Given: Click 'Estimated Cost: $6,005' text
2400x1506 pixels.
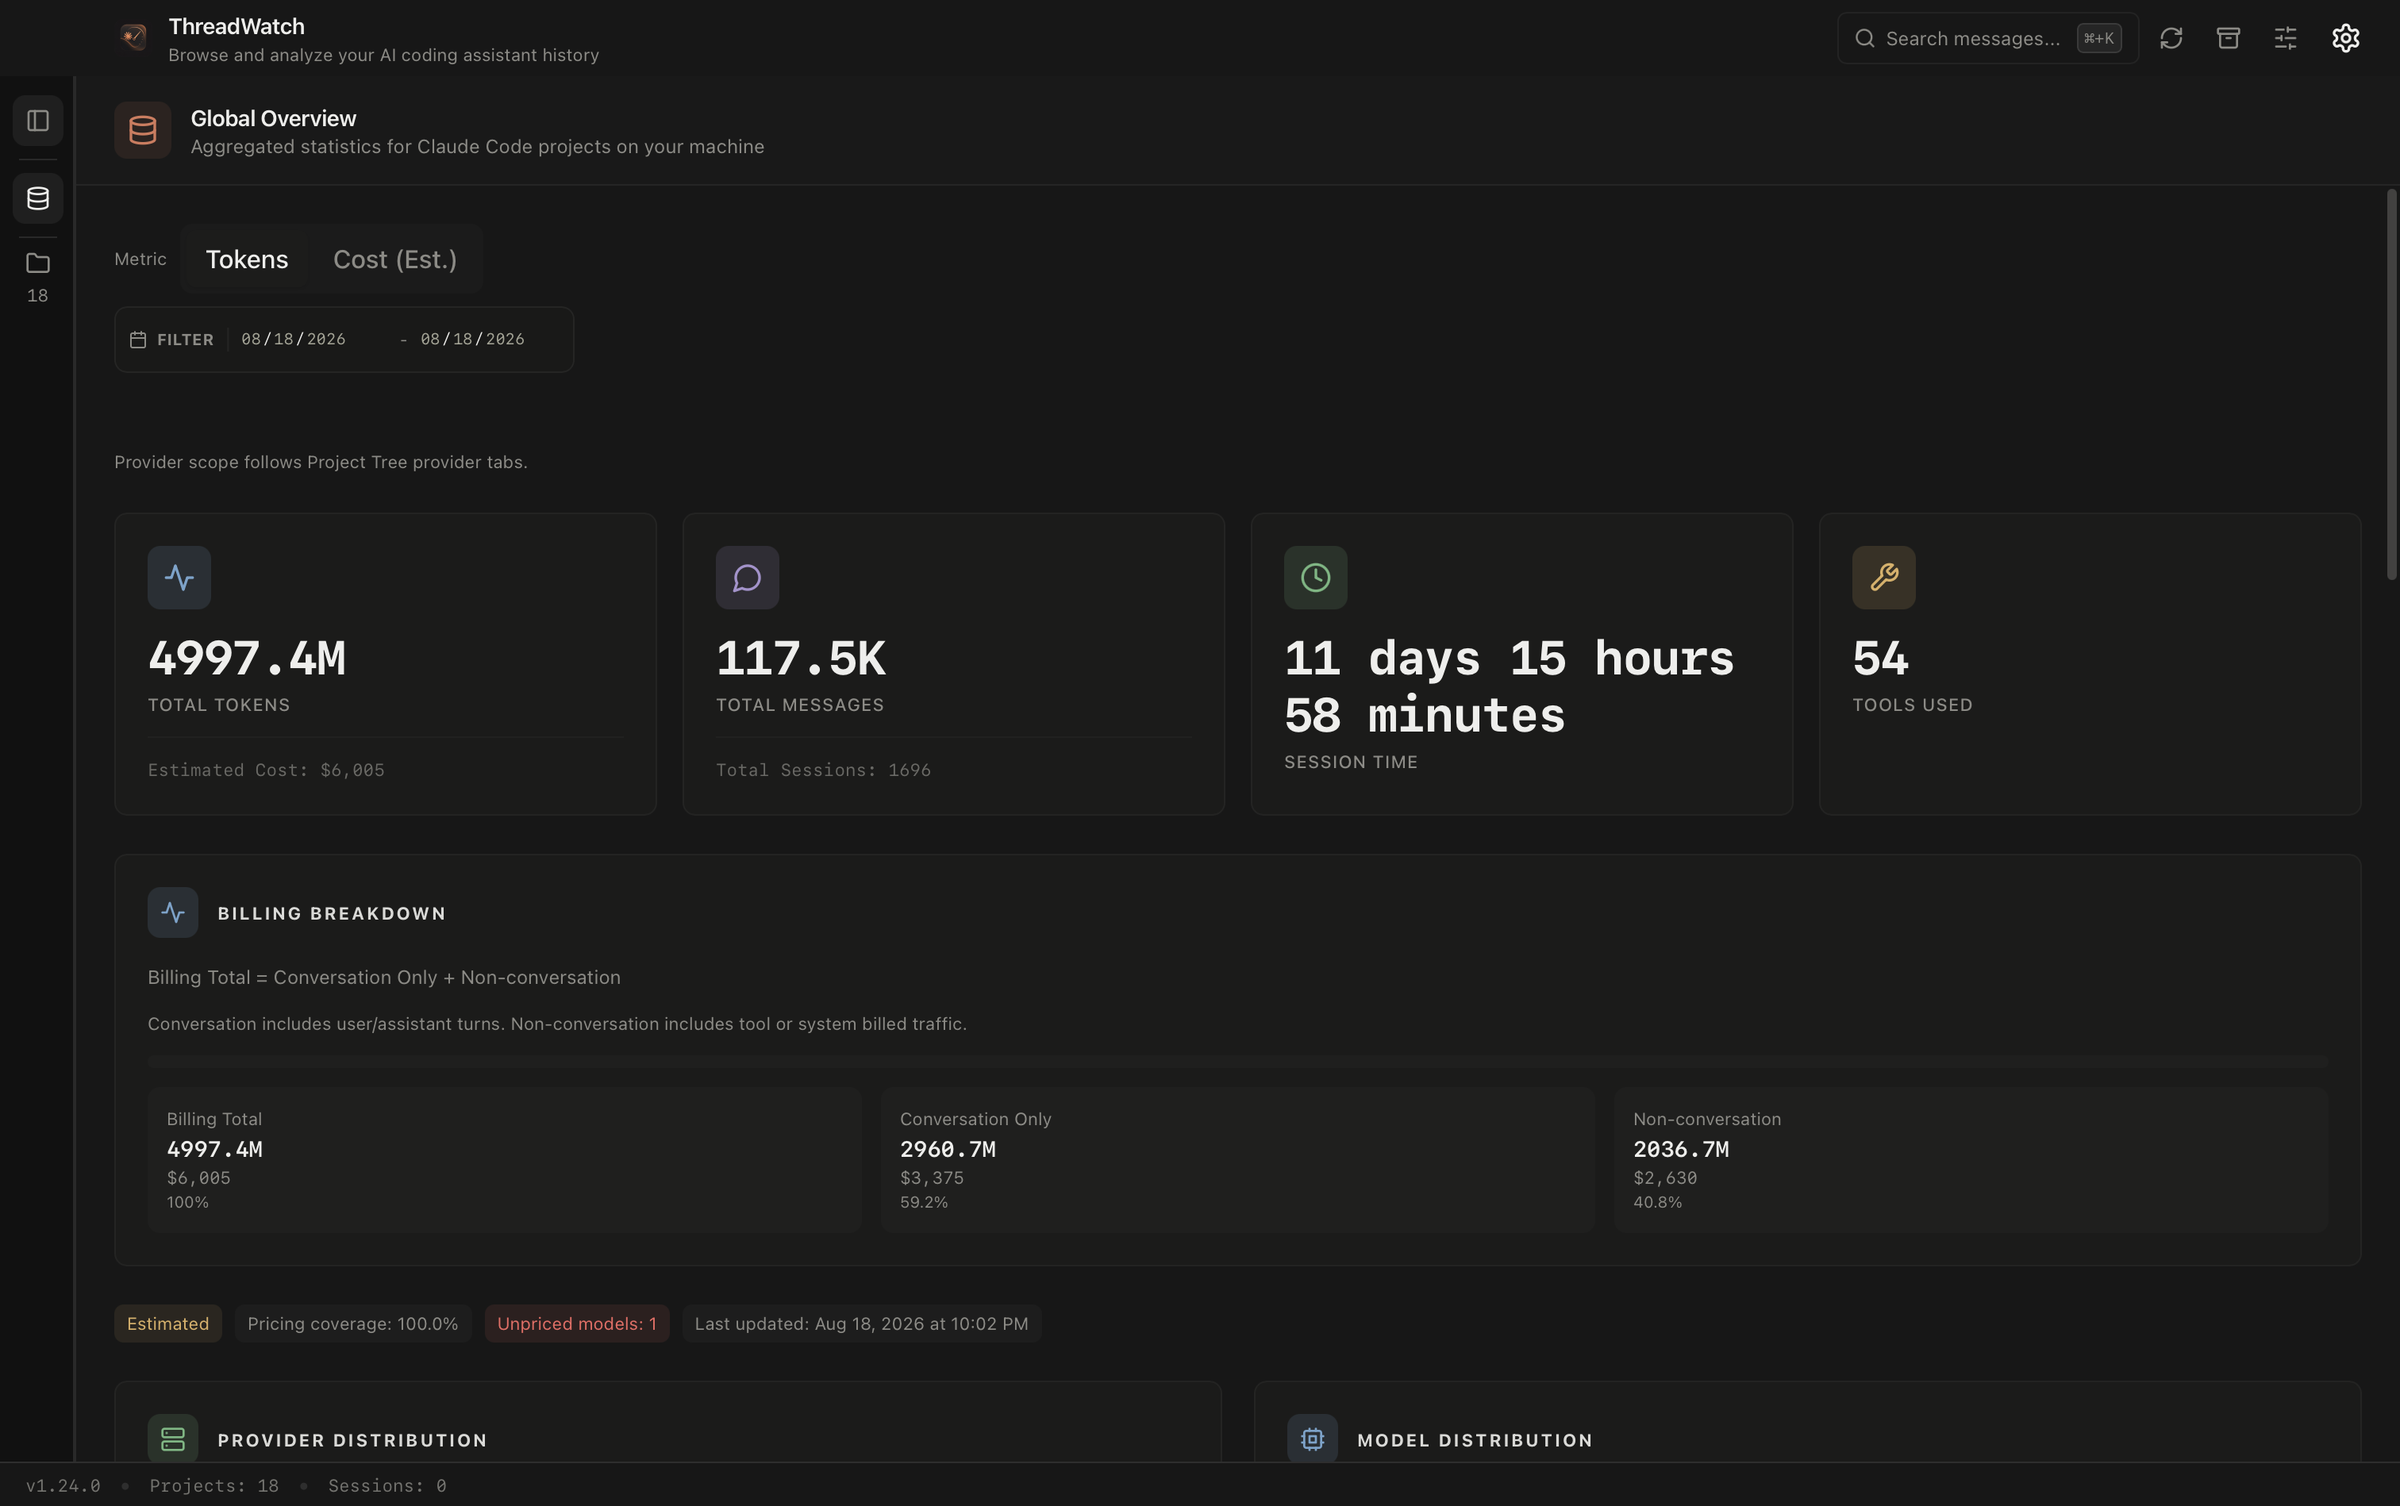Looking at the screenshot, I should pos(266,770).
